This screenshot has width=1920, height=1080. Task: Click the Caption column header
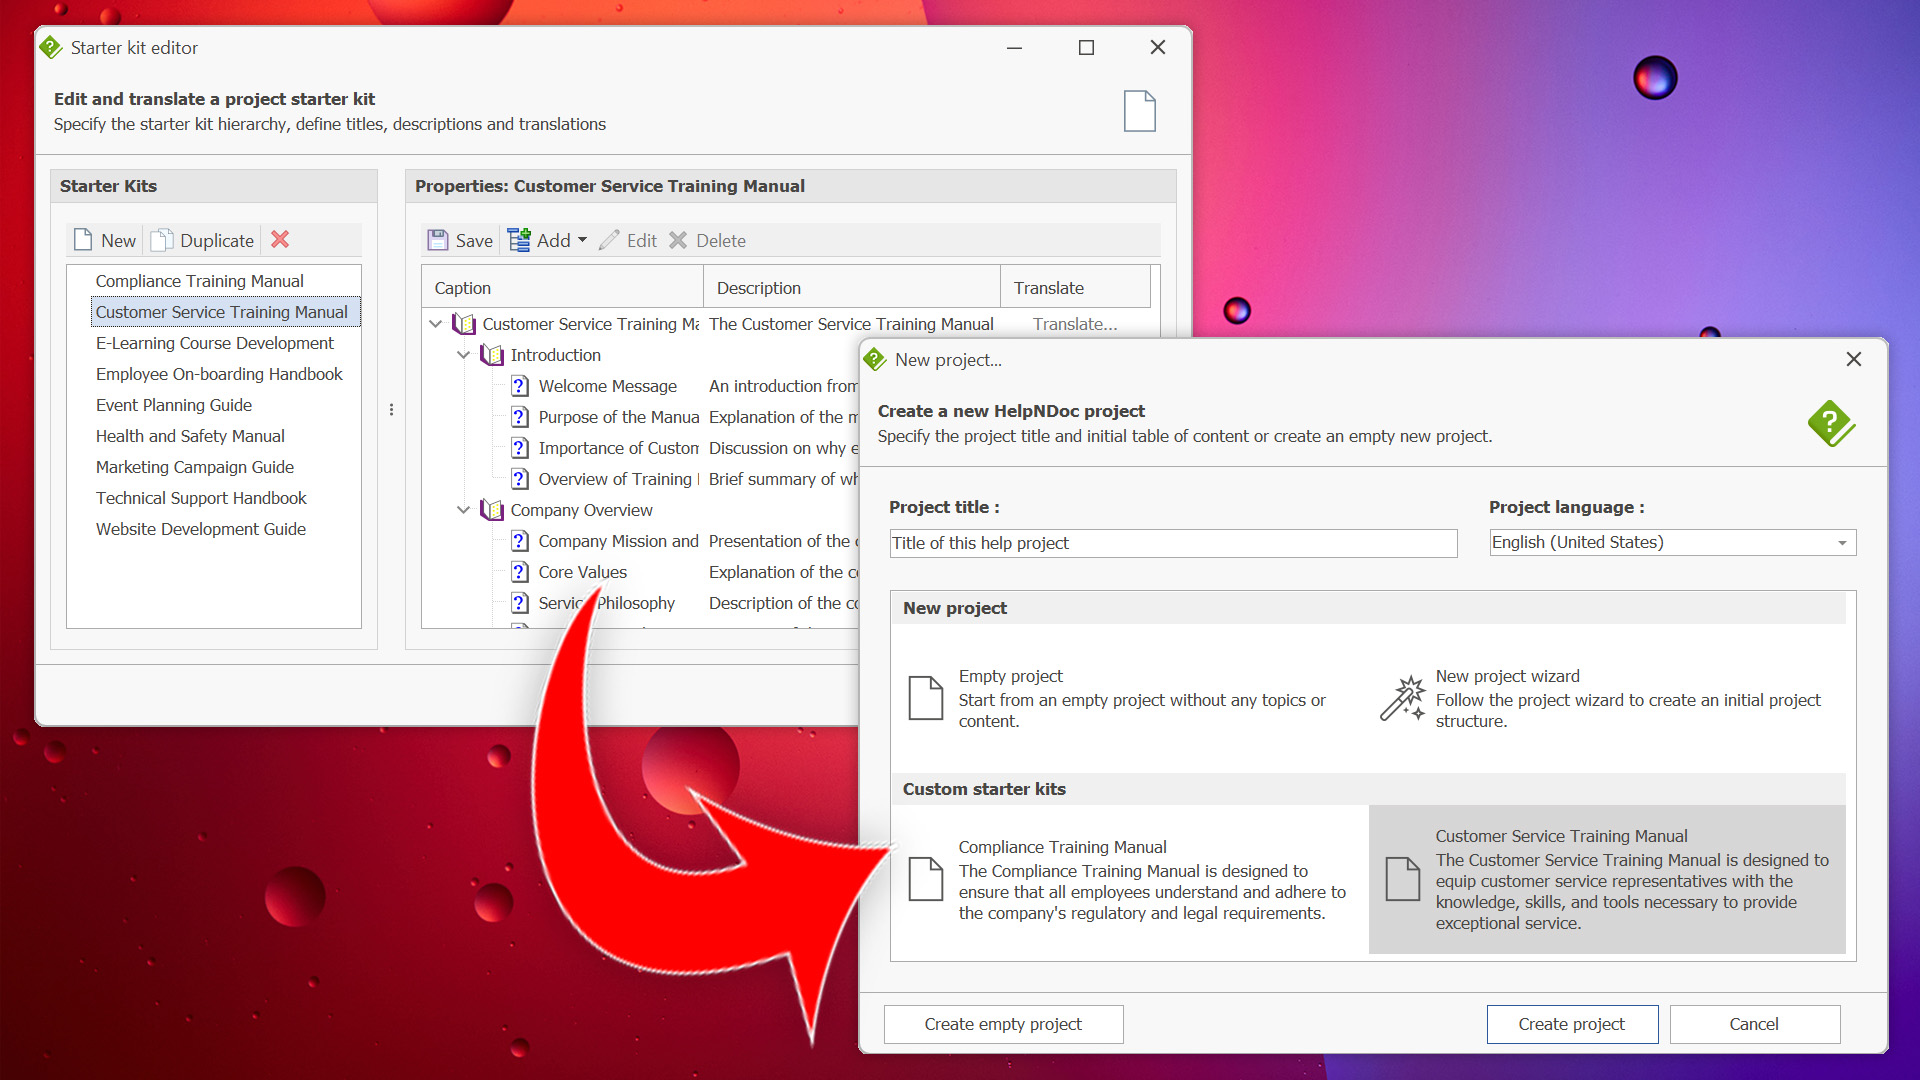pos(563,288)
